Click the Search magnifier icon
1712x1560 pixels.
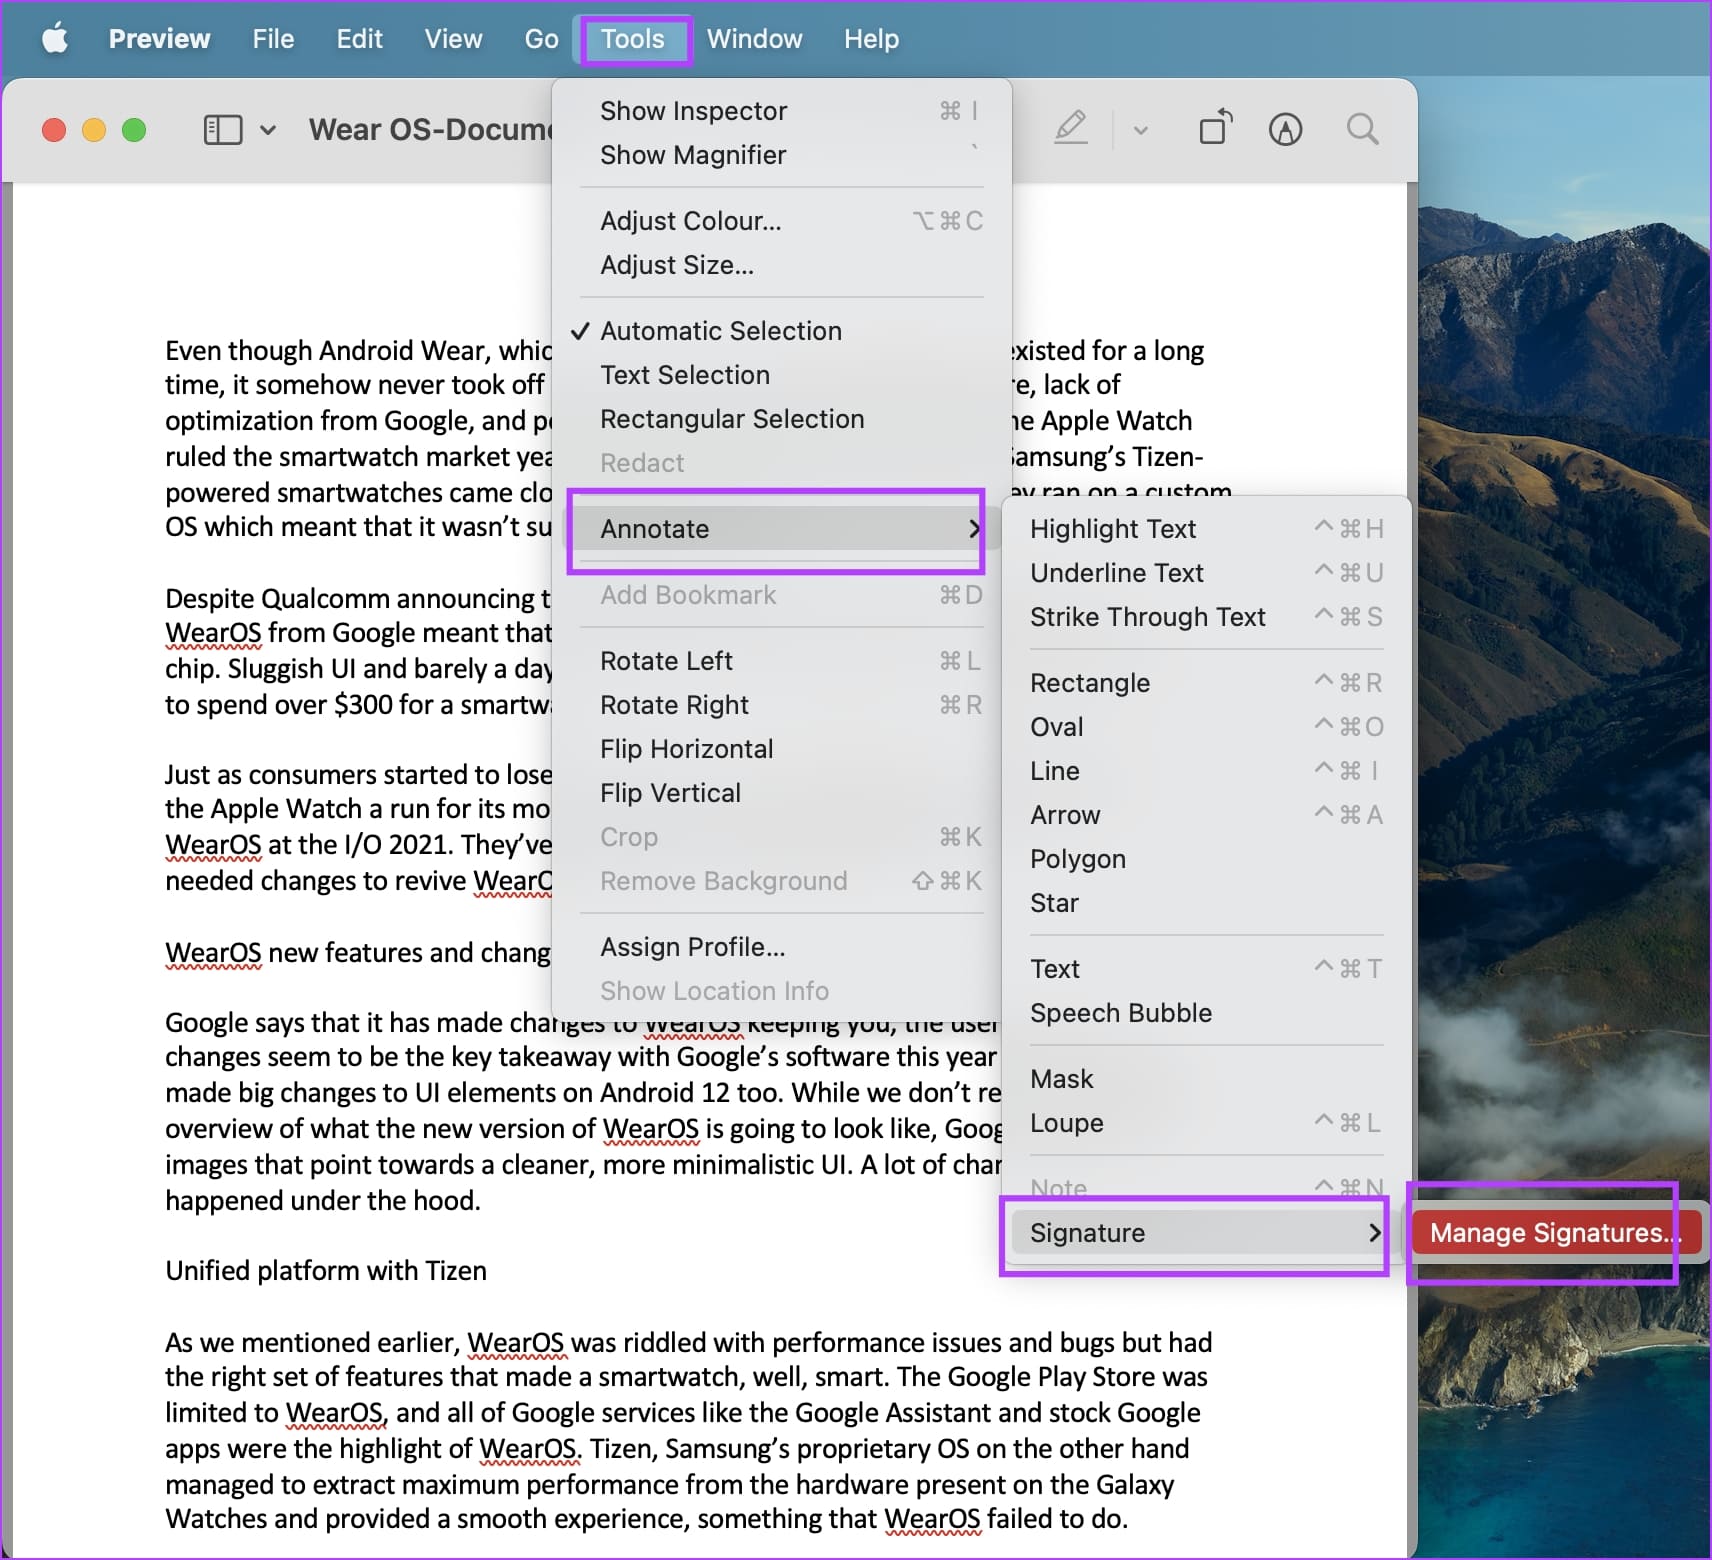pyautogui.click(x=1362, y=129)
